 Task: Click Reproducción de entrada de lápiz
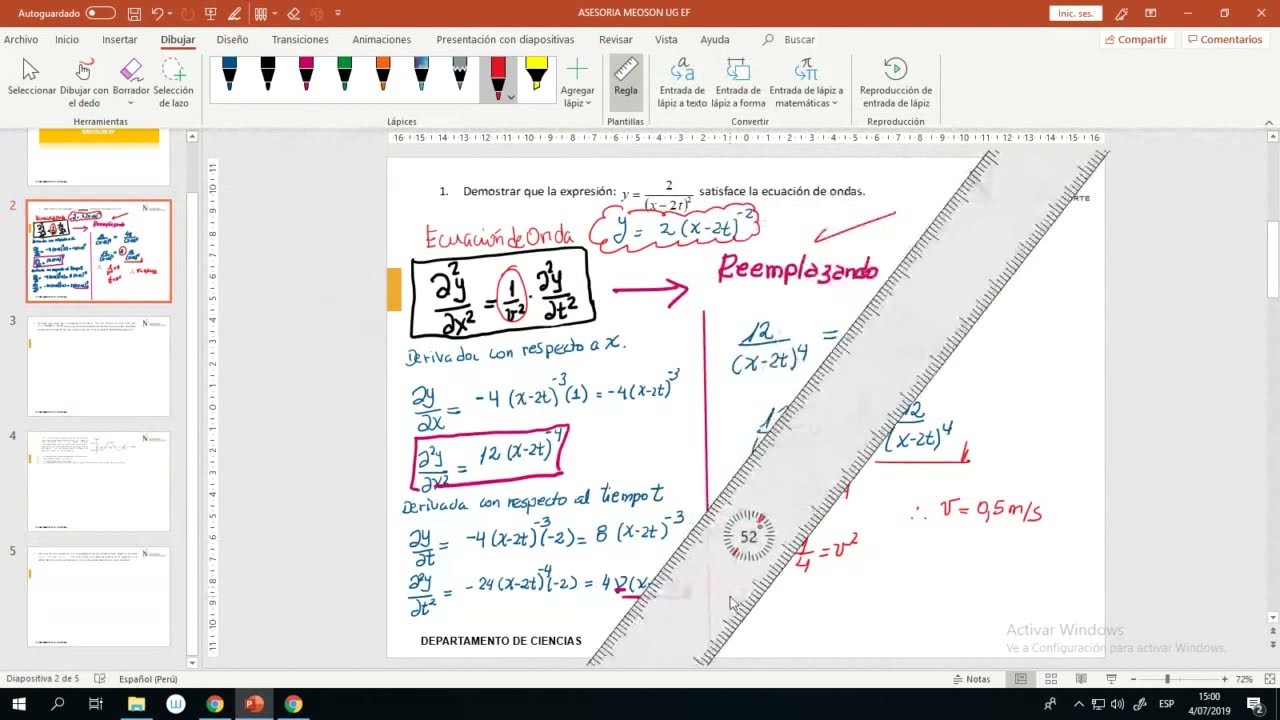pyautogui.click(x=896, y=82)
